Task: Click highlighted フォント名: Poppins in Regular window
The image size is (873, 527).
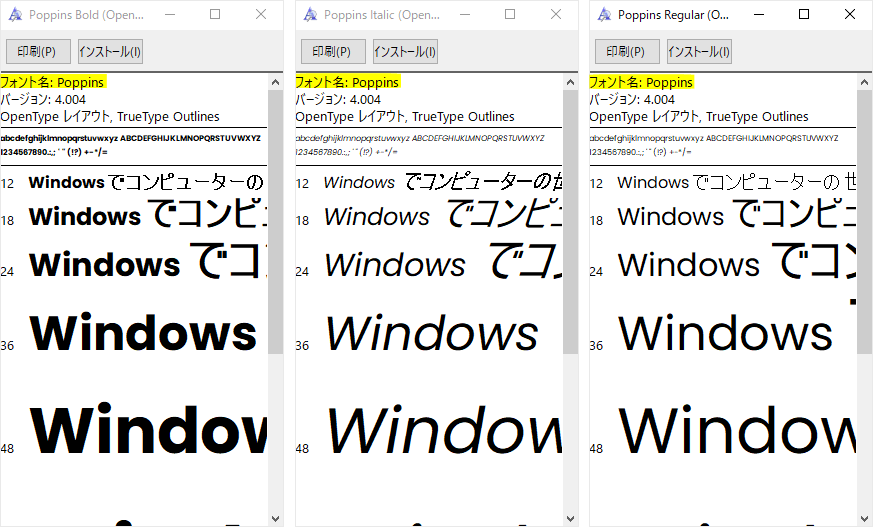Action: 641,82
